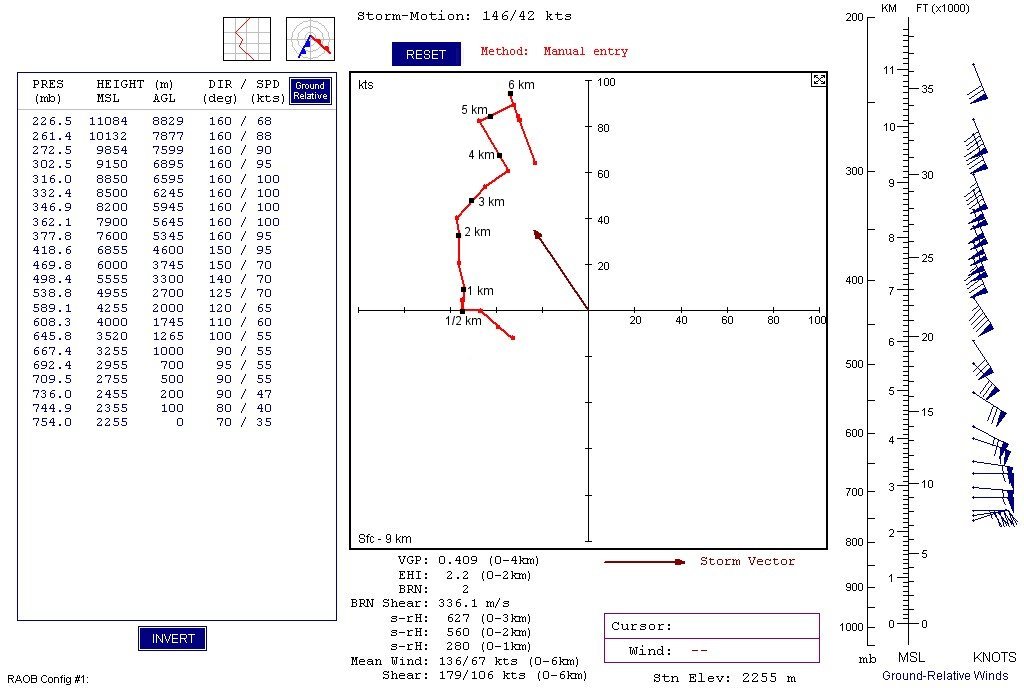Click the RAOB Config #1 label
The width and height of the screenshot is (1024, 688).
48,679
